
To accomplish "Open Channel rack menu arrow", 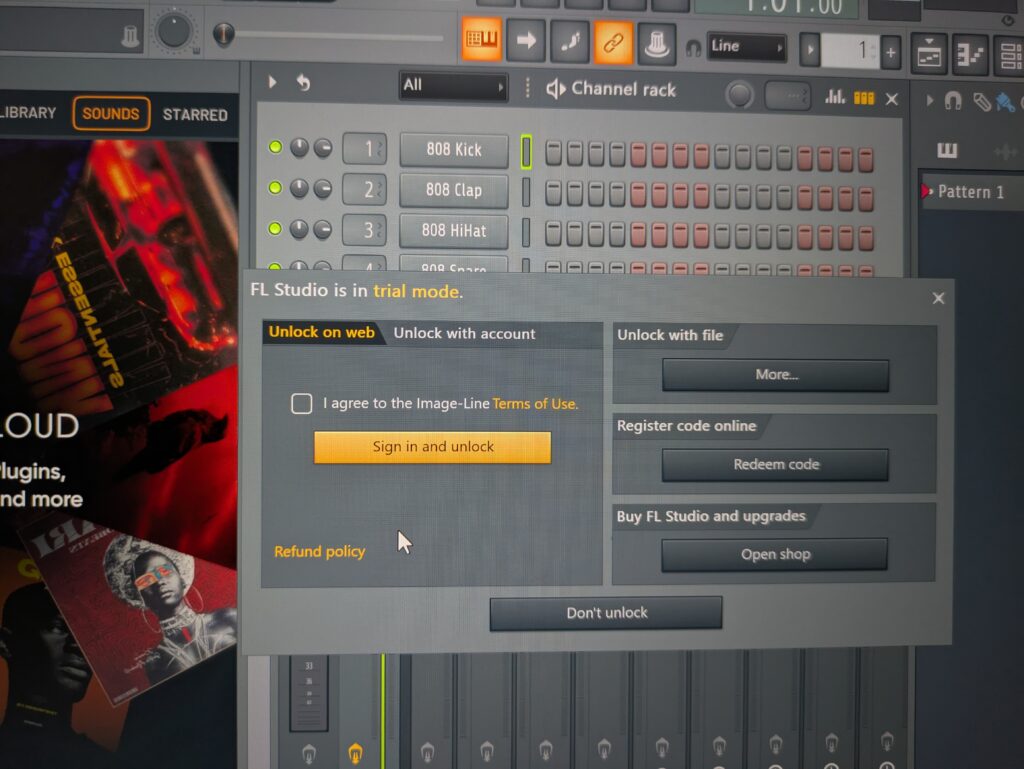I will tap(272, 82).
